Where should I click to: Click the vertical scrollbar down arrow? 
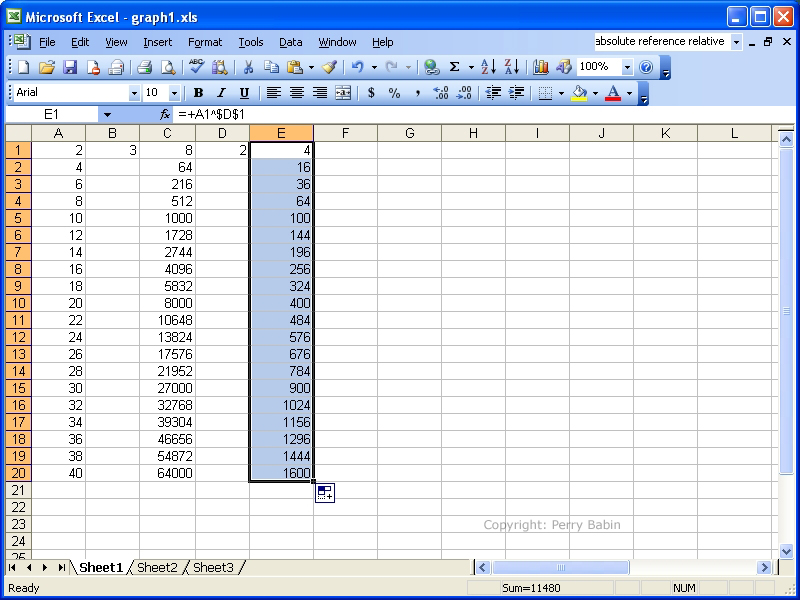coord(786,551)
